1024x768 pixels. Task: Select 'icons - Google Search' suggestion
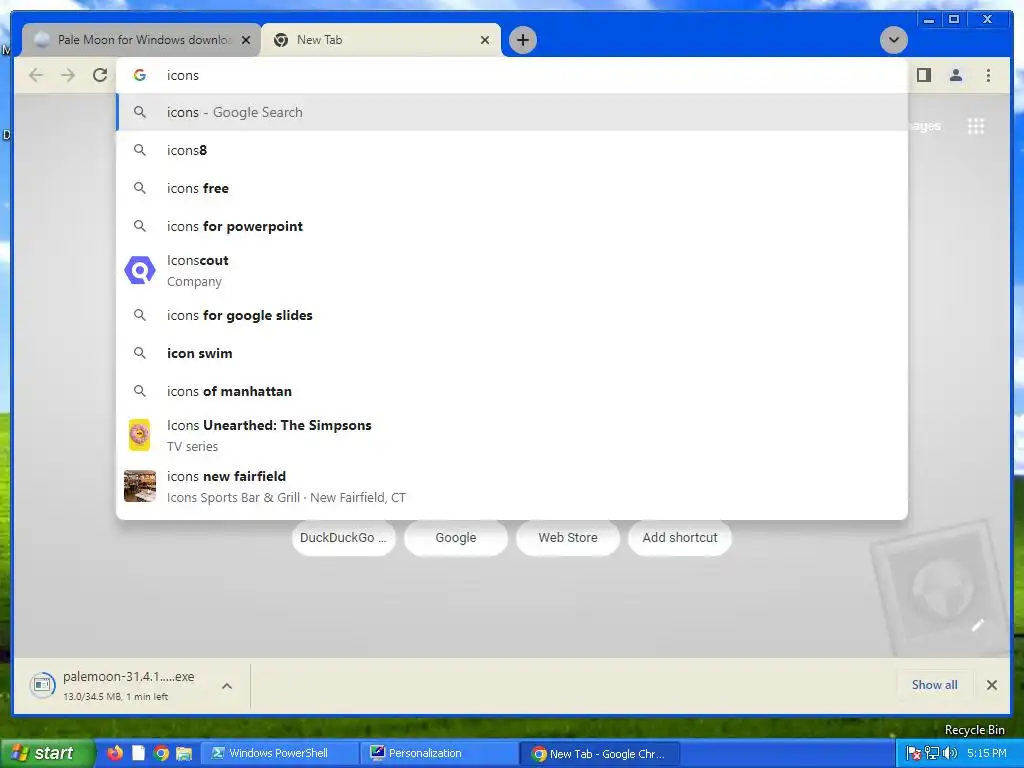pyautogui.click(x=512, y=112)
